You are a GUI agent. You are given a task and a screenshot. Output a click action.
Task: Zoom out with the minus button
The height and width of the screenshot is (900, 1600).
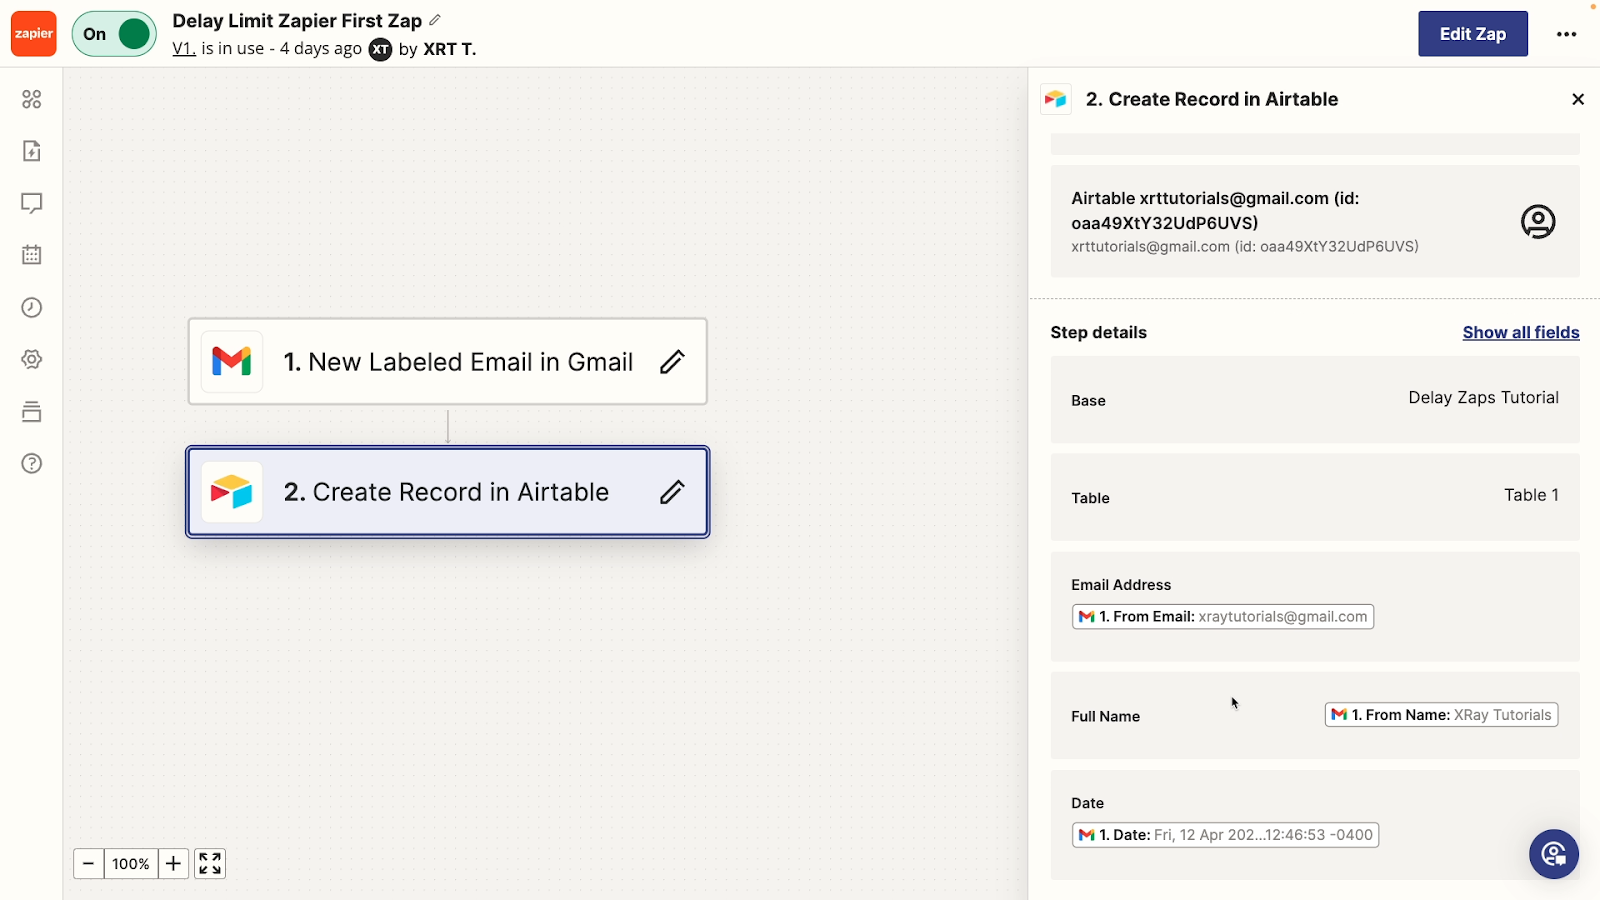(x=88, y=863)
